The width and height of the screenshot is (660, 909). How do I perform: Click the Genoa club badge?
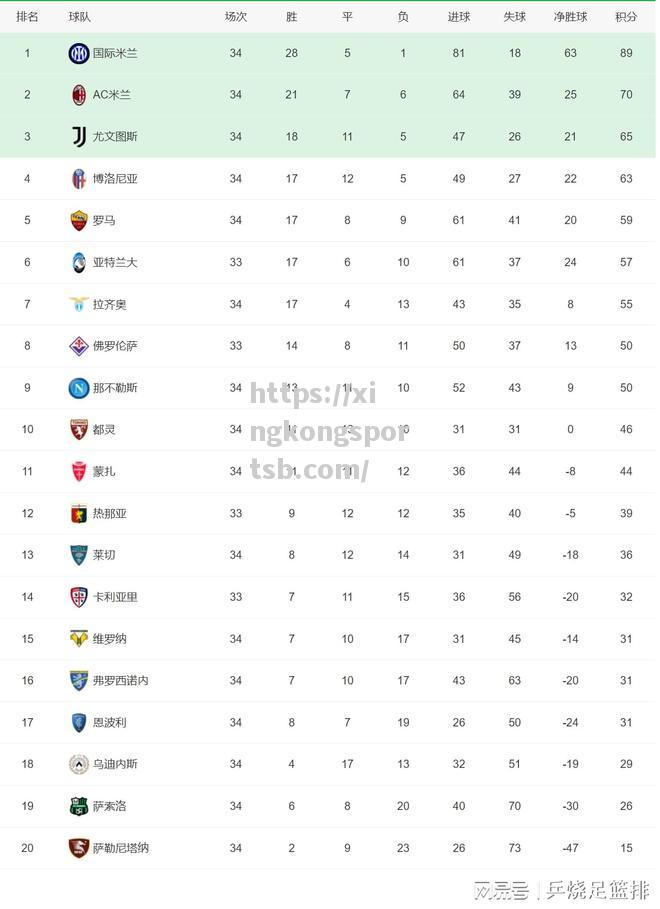(x=79, y=514)
